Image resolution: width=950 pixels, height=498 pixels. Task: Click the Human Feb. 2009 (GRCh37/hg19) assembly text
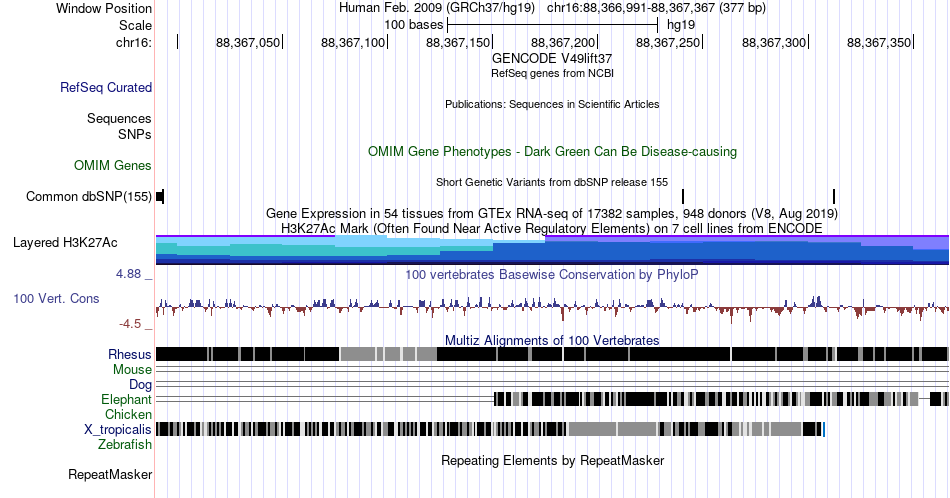437,8
